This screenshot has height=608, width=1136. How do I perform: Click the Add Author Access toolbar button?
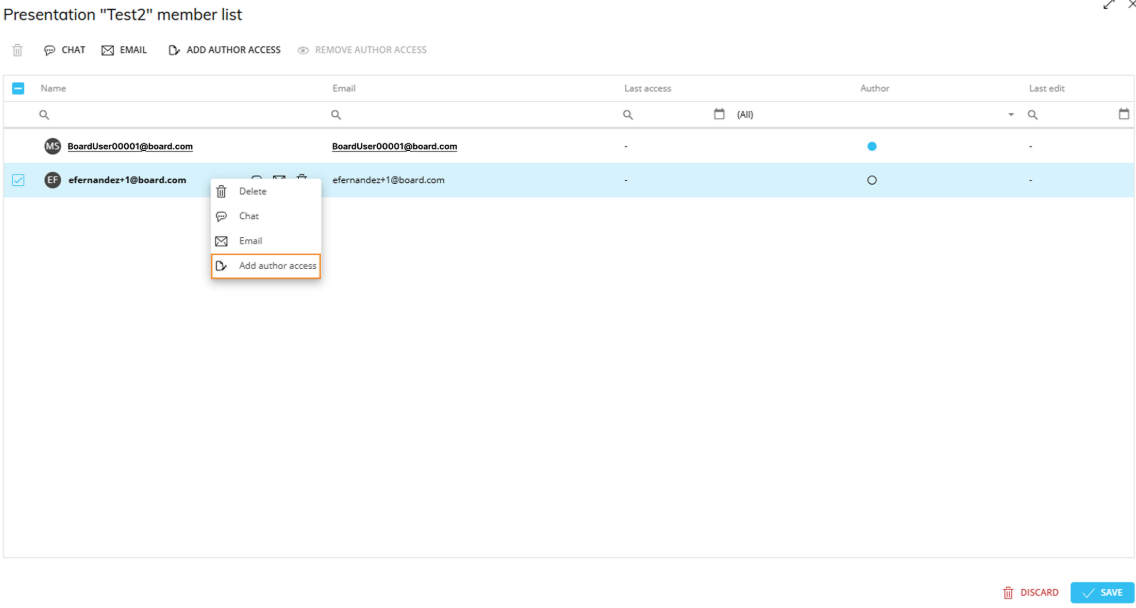coord(225,50)
